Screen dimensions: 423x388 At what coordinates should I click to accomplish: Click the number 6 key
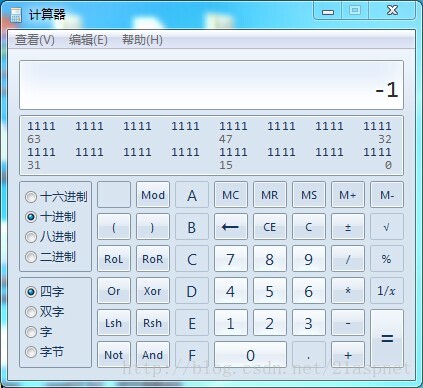309,291
